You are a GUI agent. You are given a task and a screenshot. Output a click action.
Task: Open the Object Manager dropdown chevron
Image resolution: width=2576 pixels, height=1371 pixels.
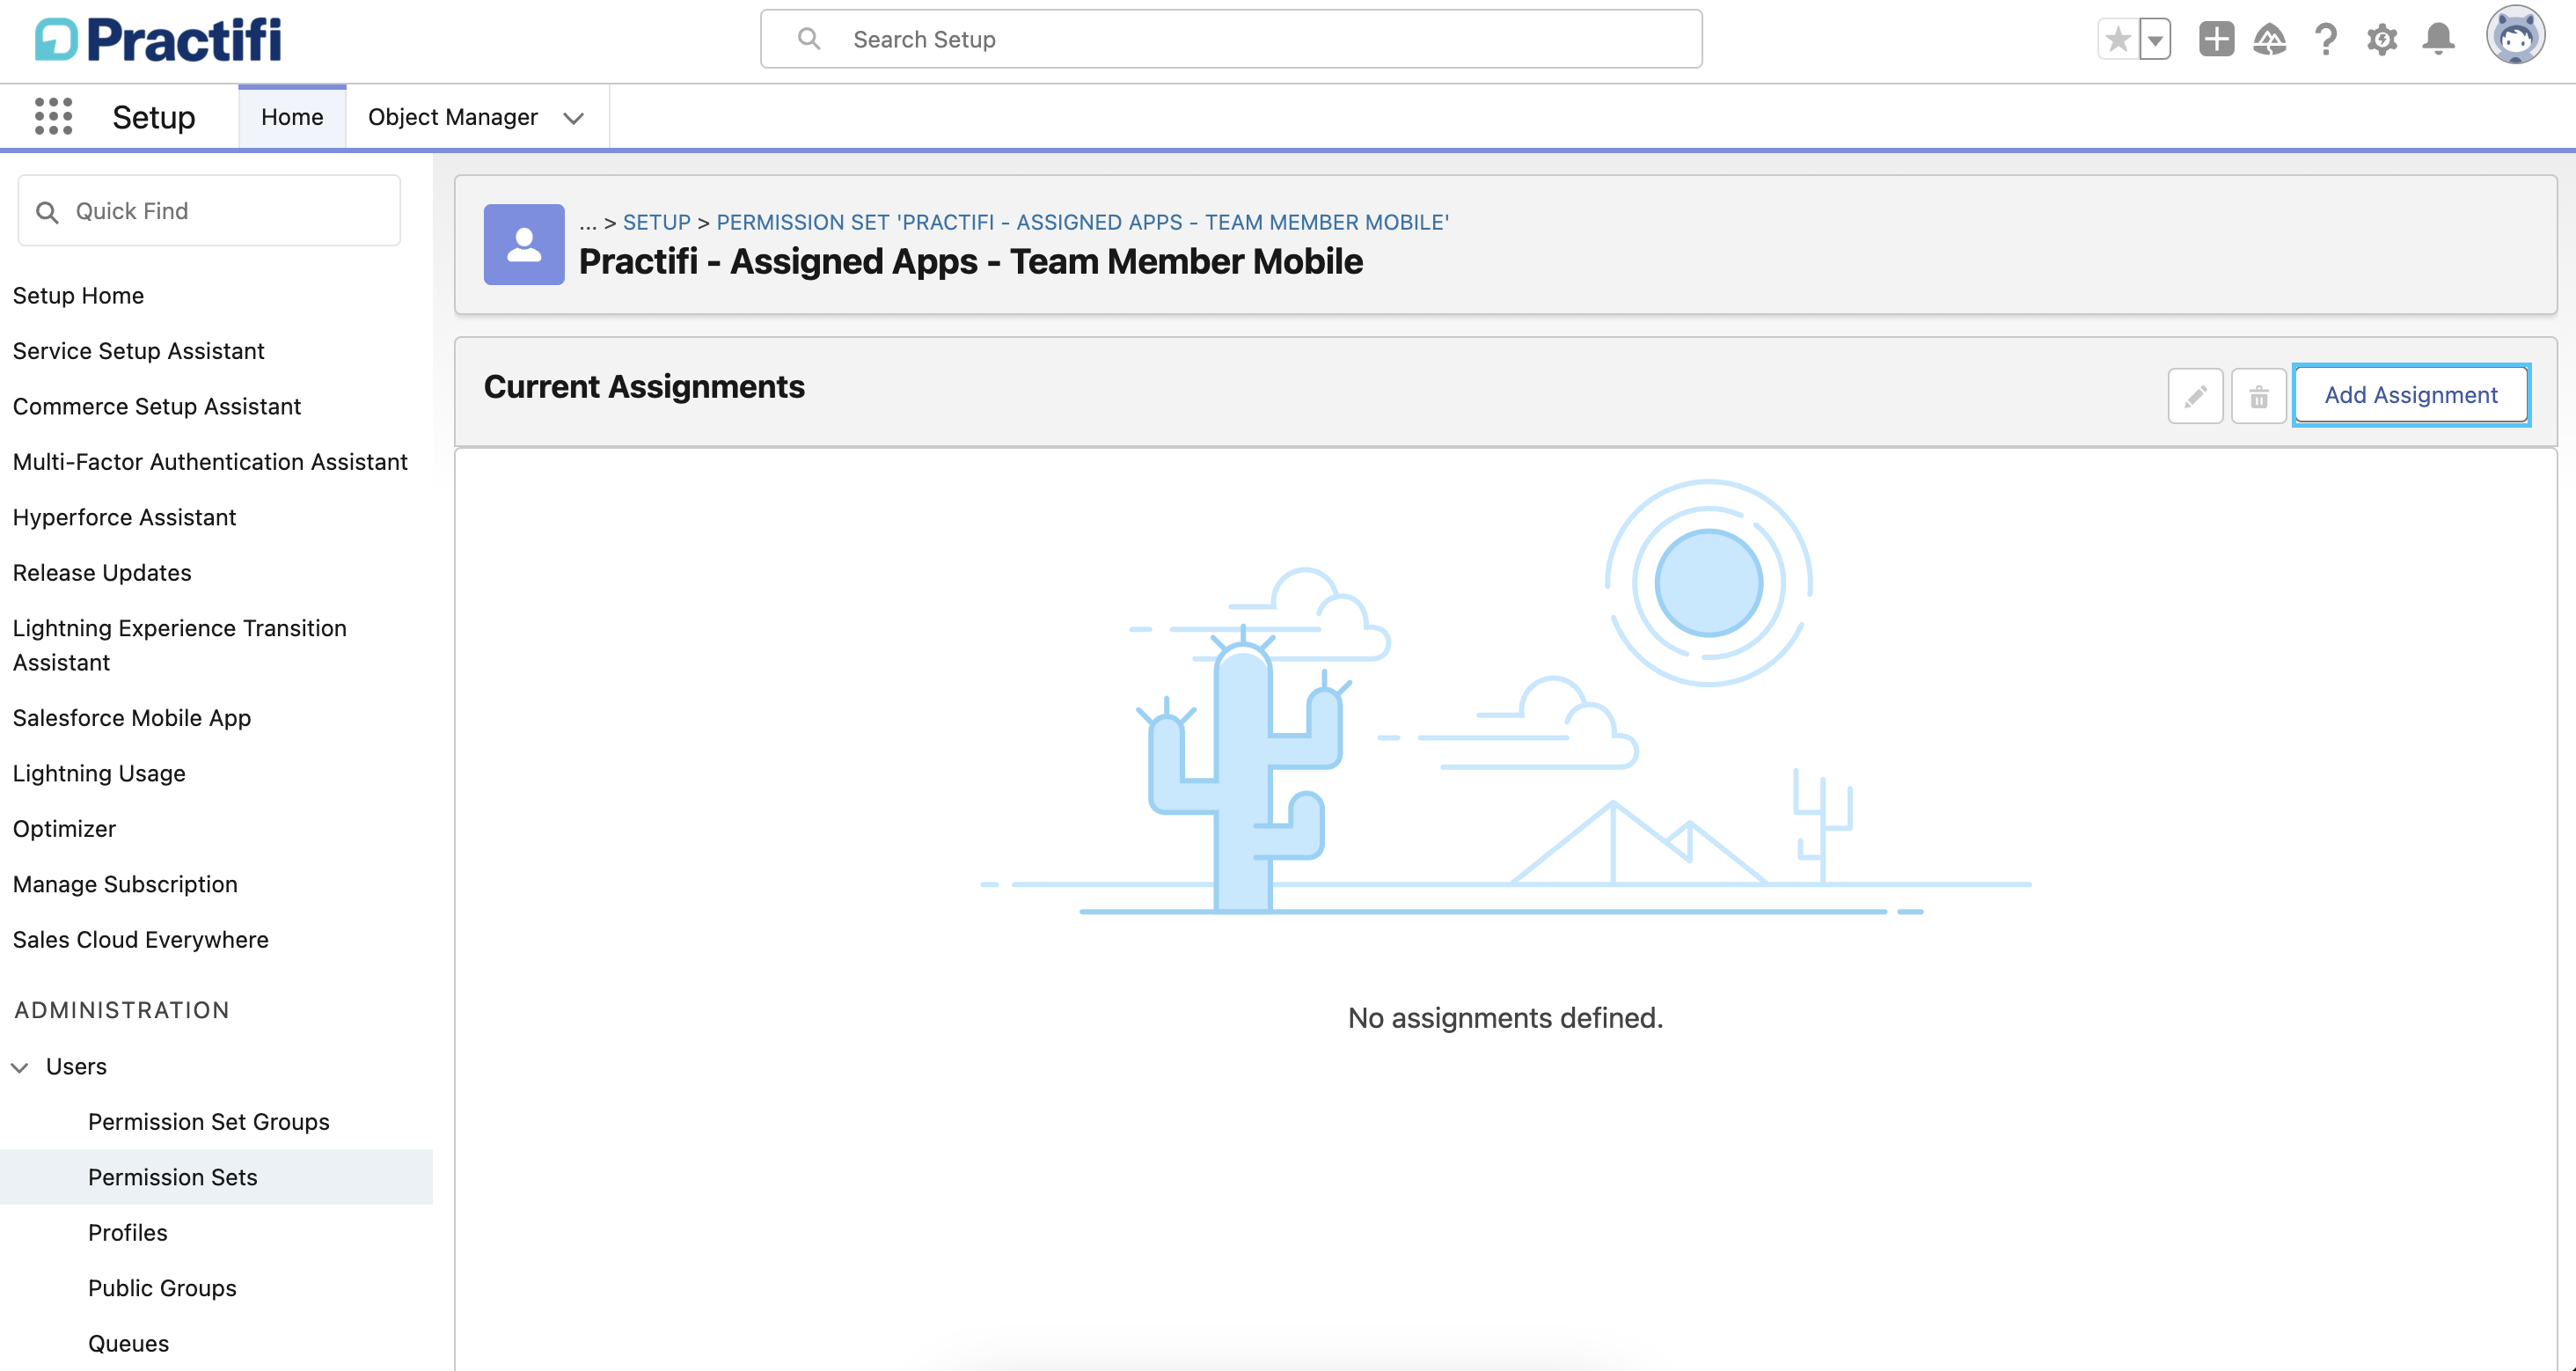click(x=573, y=118)
